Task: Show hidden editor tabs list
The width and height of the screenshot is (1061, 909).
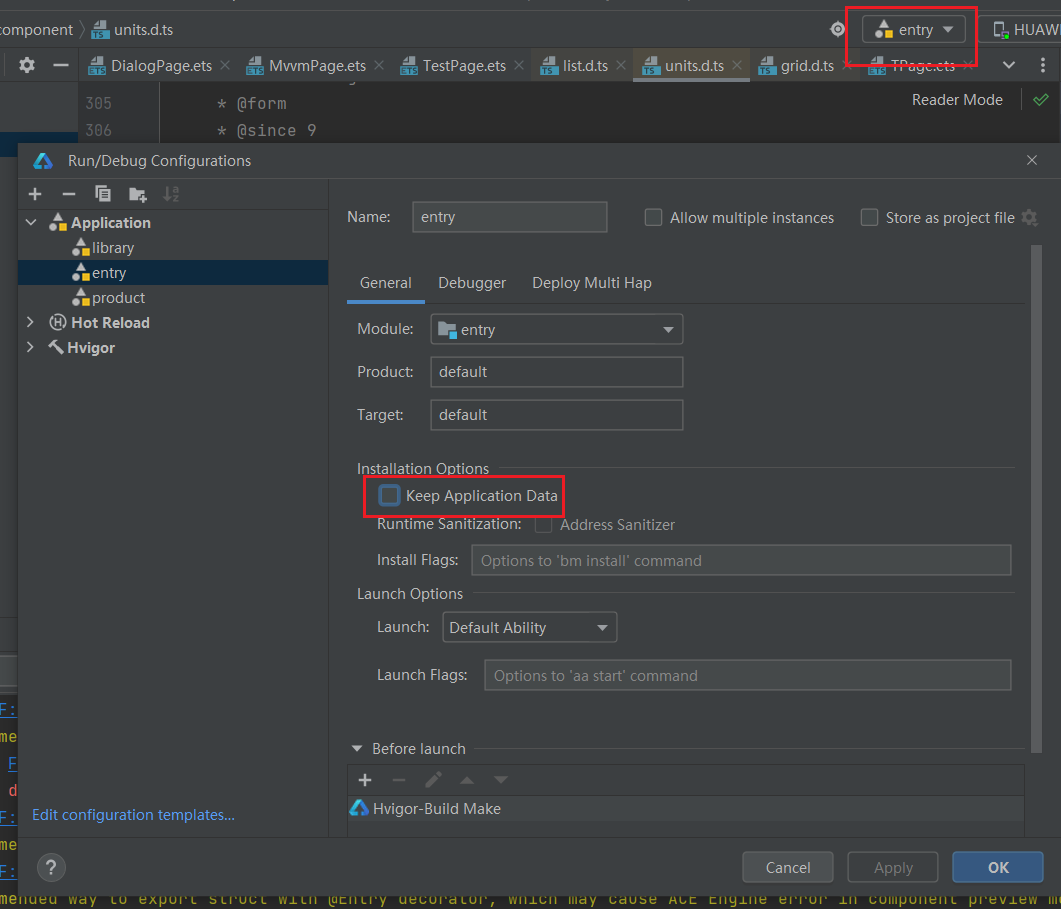Action: pos(1009,65)
